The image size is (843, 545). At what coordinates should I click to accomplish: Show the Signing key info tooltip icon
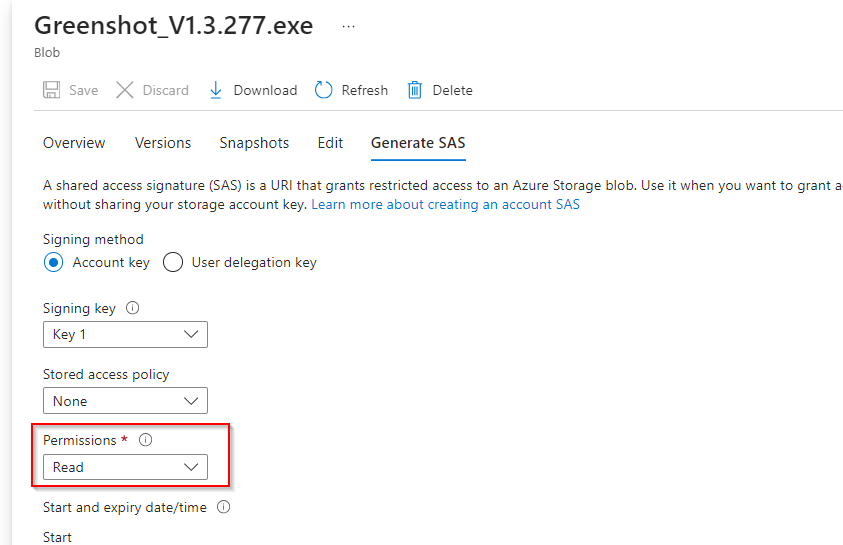tap(133, 309)
